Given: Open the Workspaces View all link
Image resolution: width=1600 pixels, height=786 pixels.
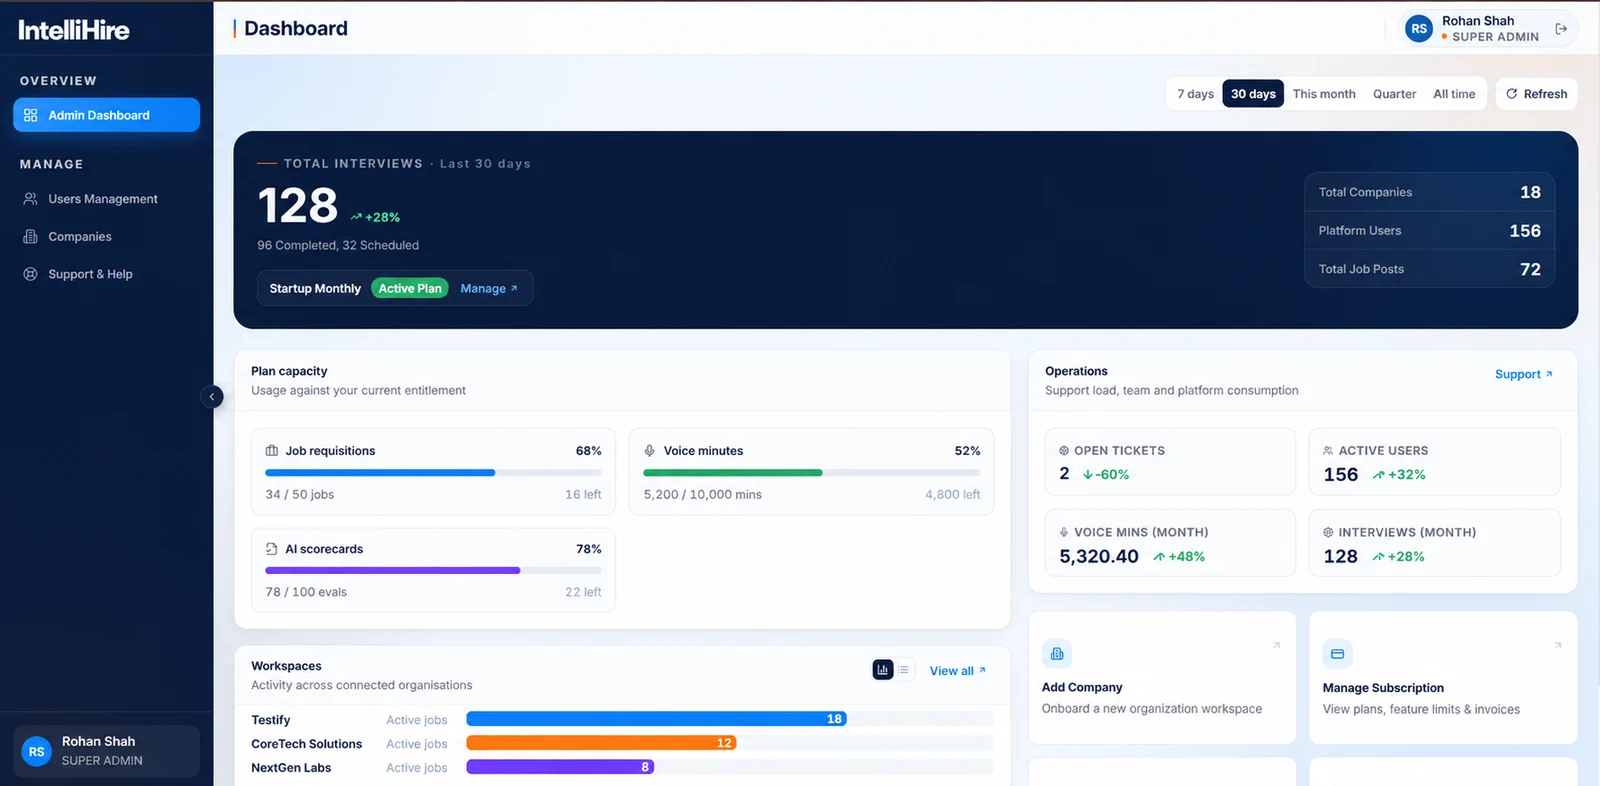Looking at the screenshot, I should (957, 671).
